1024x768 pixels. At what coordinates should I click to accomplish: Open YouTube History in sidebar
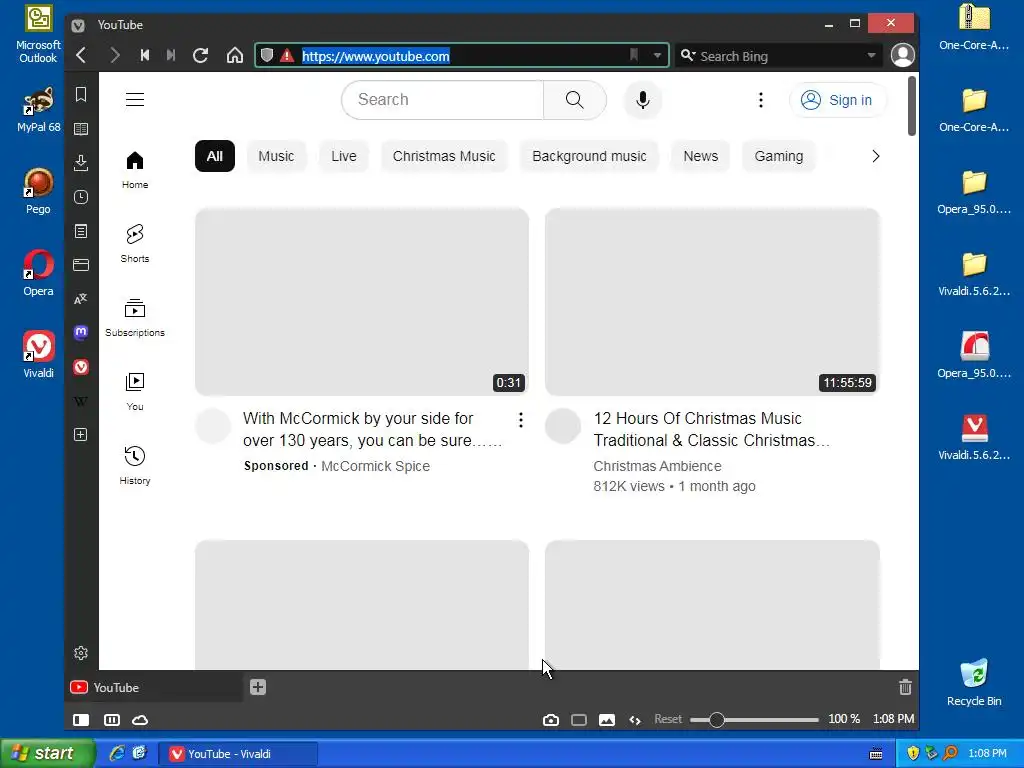point(135,465)
